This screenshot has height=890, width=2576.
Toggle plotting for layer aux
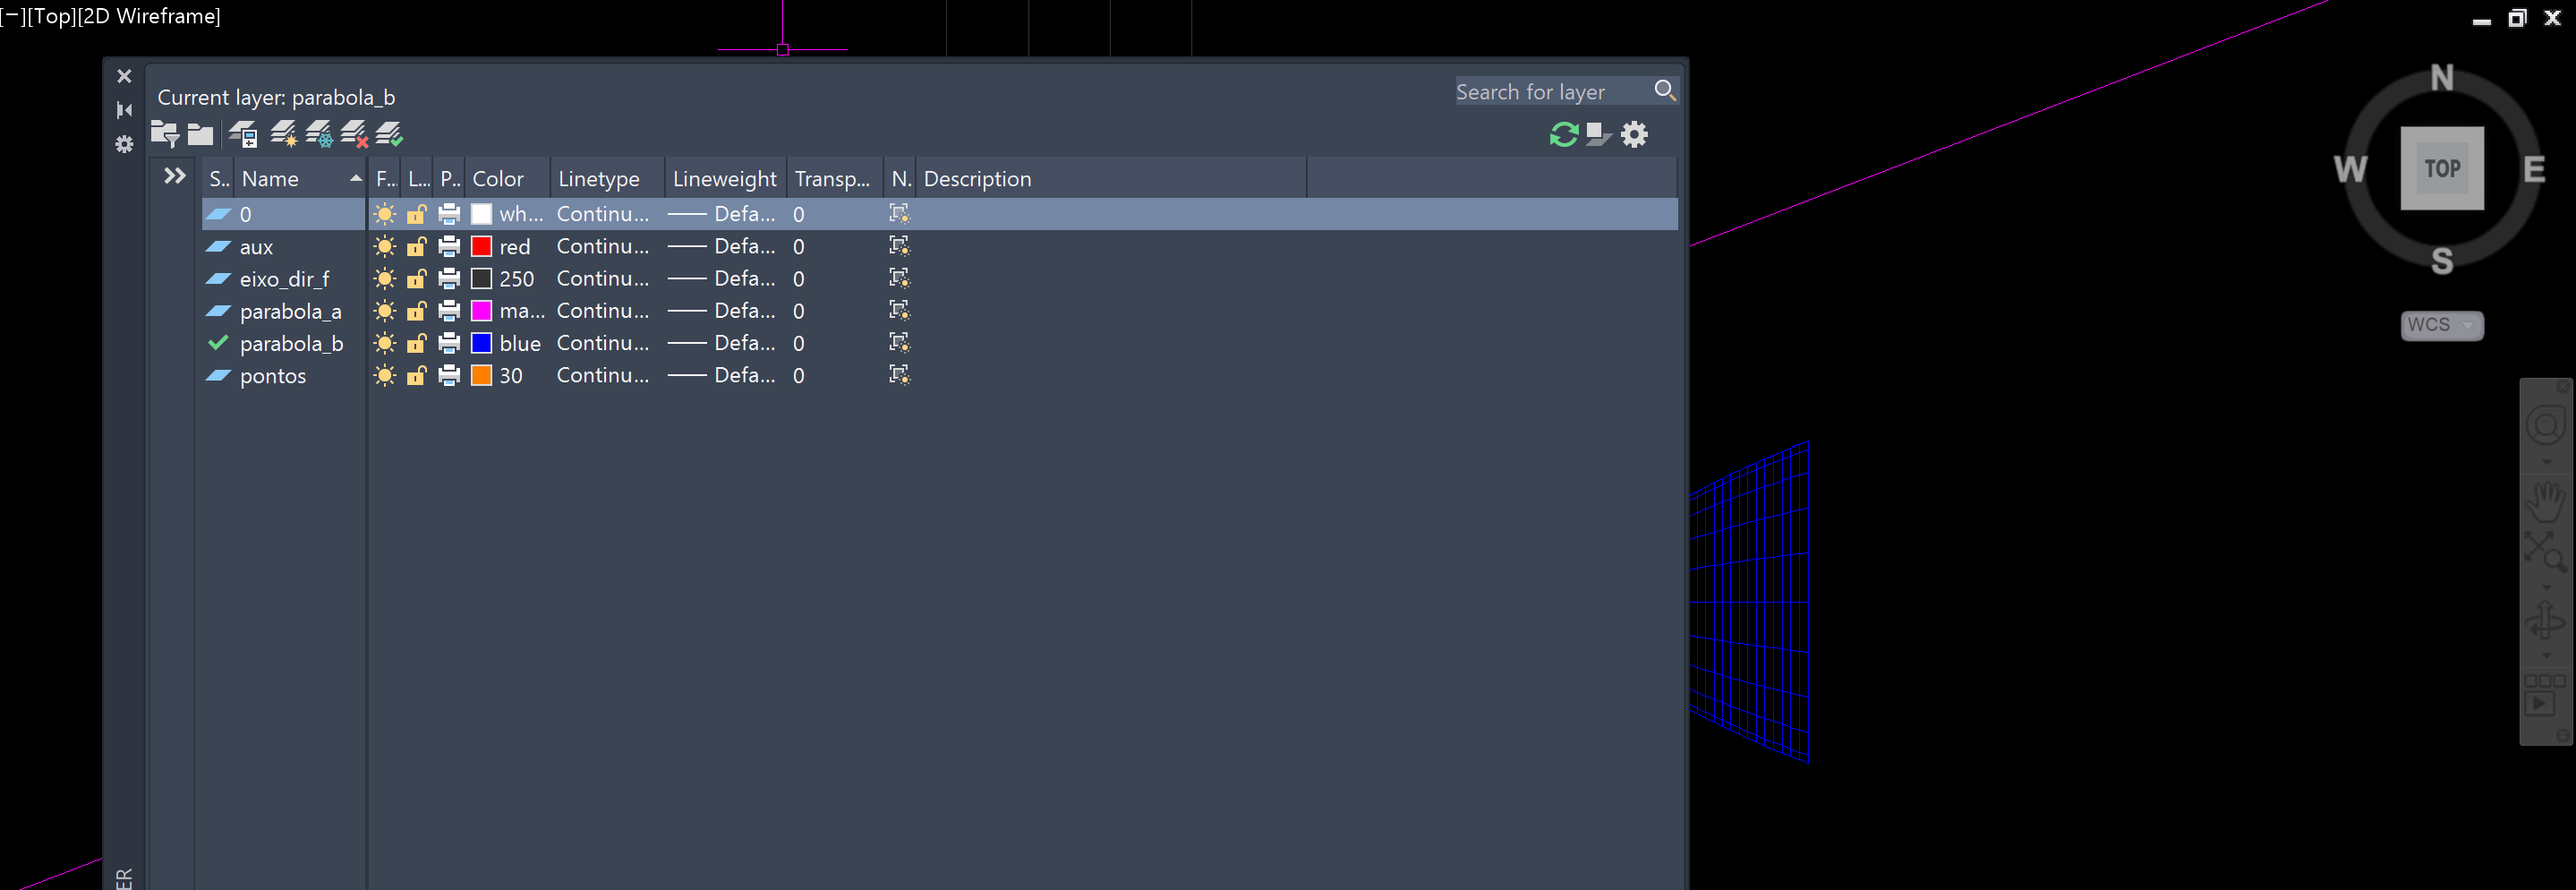click(450, 246)
